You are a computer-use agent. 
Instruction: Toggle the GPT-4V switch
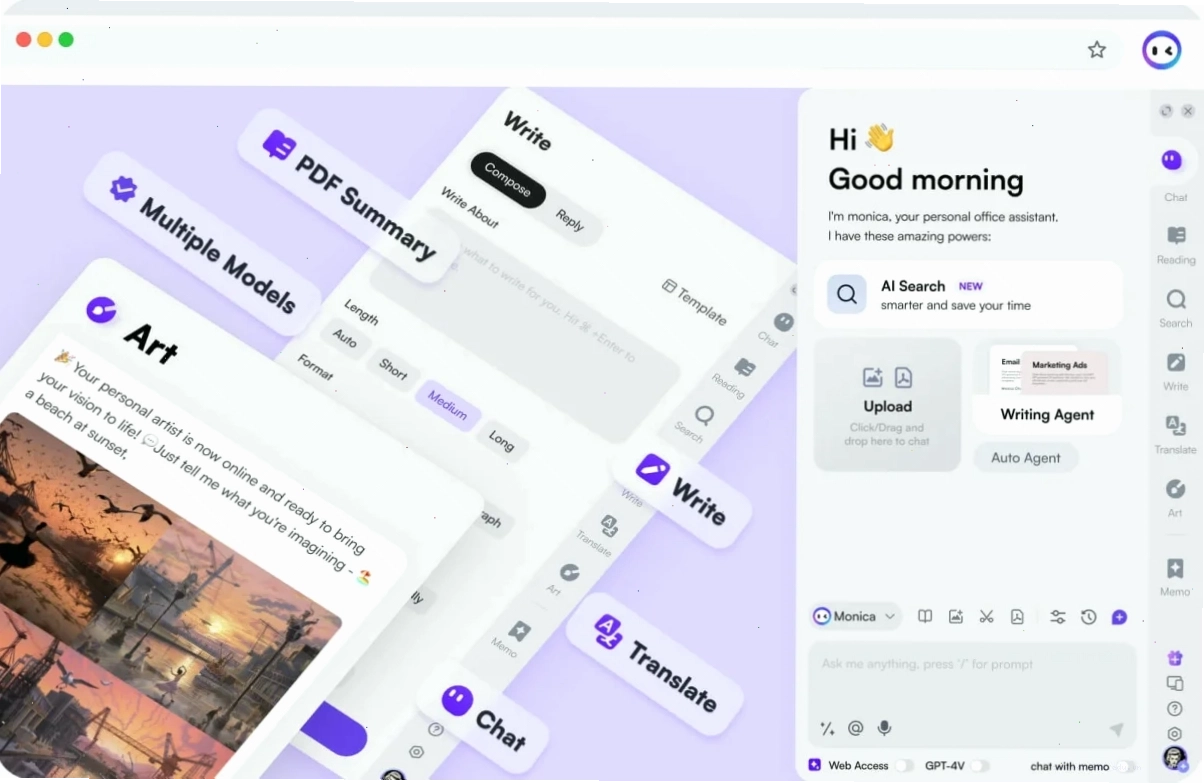979,766
